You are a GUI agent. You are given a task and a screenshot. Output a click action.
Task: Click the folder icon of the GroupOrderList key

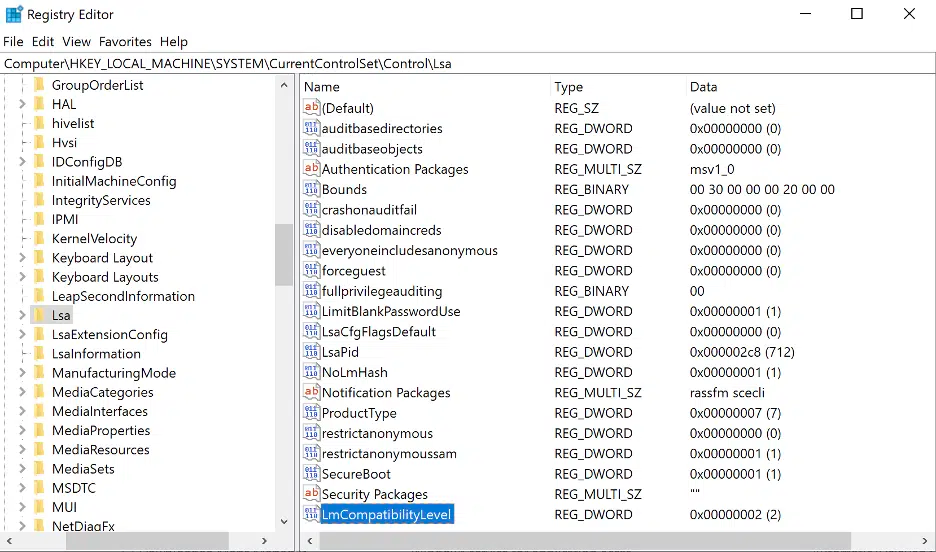pos(39,85)
